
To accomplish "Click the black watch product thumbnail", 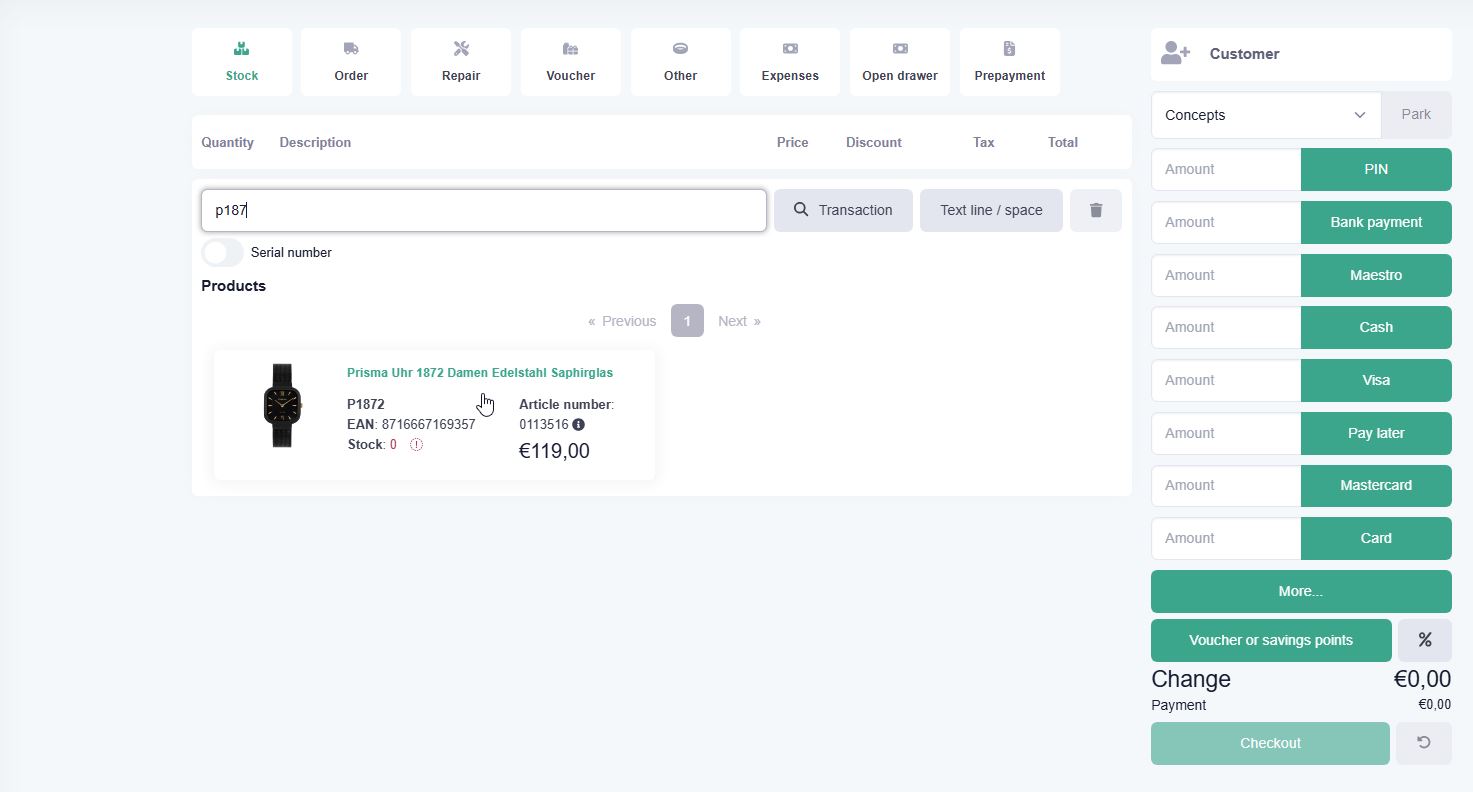I will pos(282,405).
